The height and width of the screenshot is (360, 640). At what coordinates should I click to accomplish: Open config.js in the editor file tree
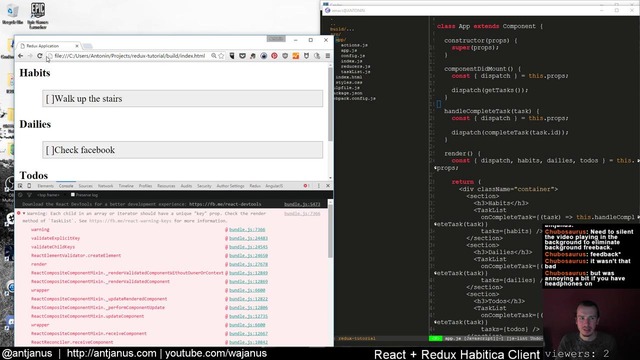[353, 56]
